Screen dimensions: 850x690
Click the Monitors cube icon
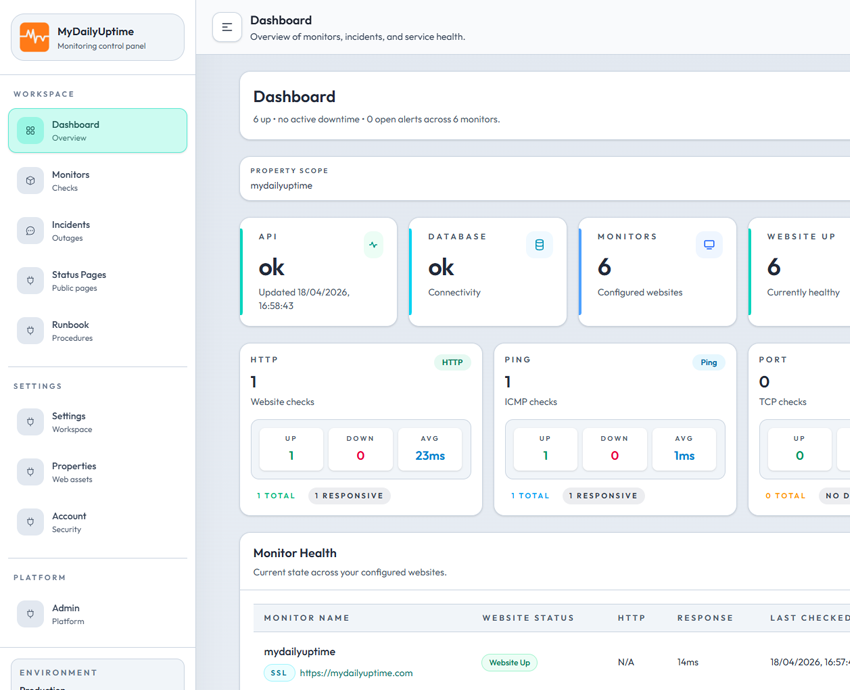30,180
